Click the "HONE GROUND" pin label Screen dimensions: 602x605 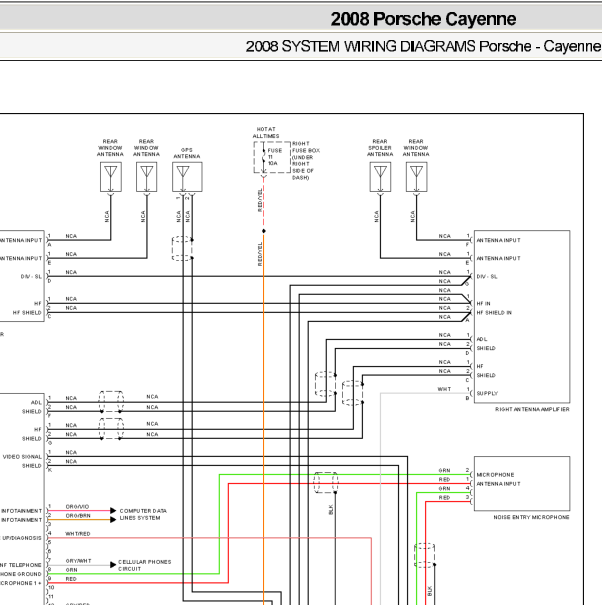click(21, 574)
